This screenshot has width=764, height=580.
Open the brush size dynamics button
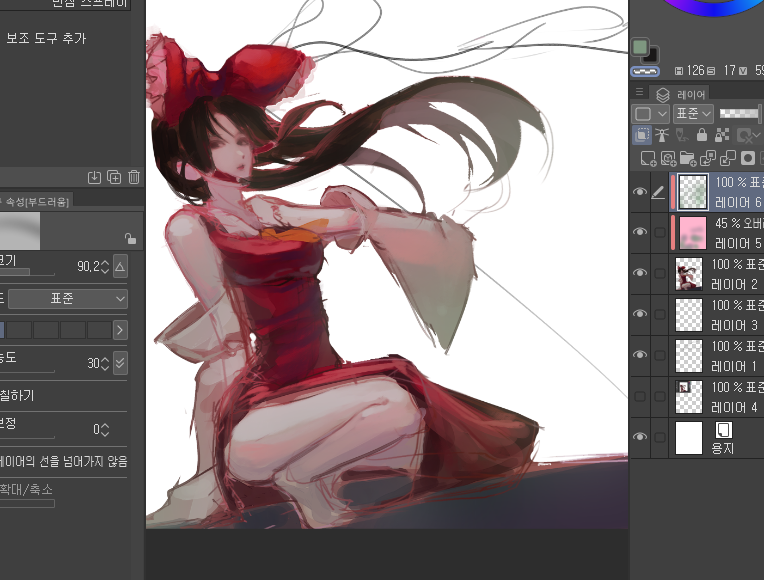pos(120,266)
